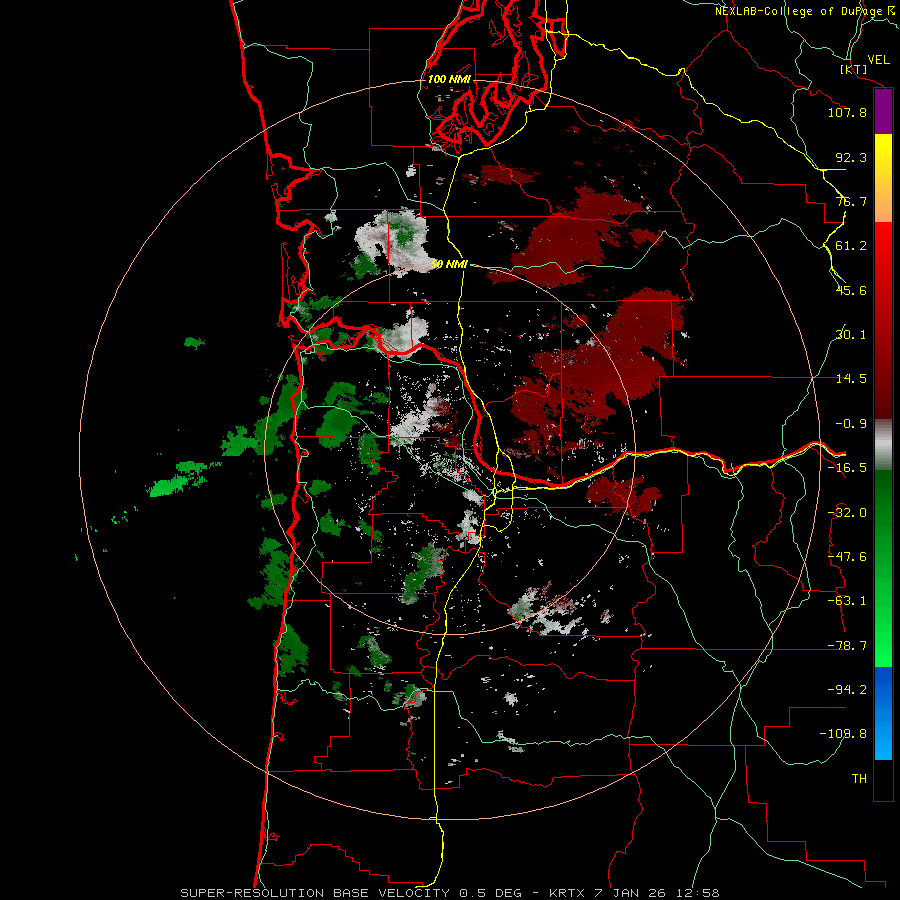
Task: Click the 100 NMI range ring label
Action: tap(449, 79)
